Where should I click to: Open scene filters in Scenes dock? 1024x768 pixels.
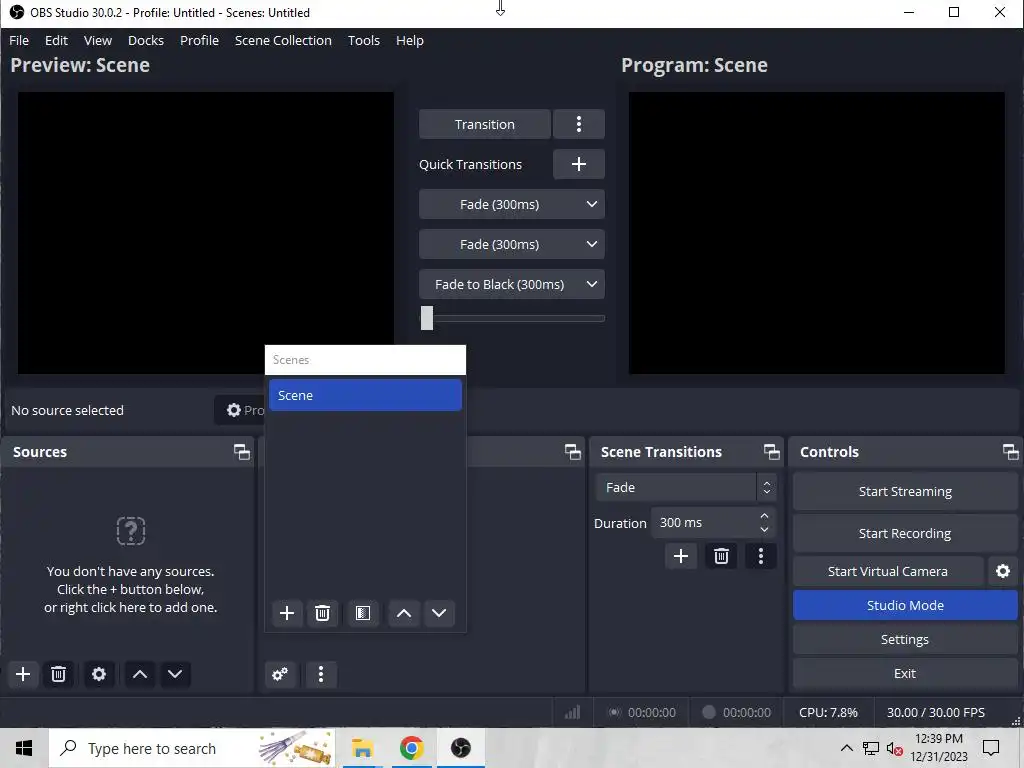[363, 613]
